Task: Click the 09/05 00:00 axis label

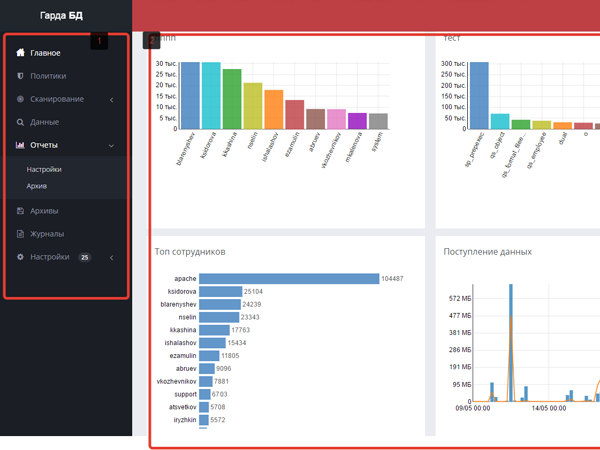Action: point(473,408)
